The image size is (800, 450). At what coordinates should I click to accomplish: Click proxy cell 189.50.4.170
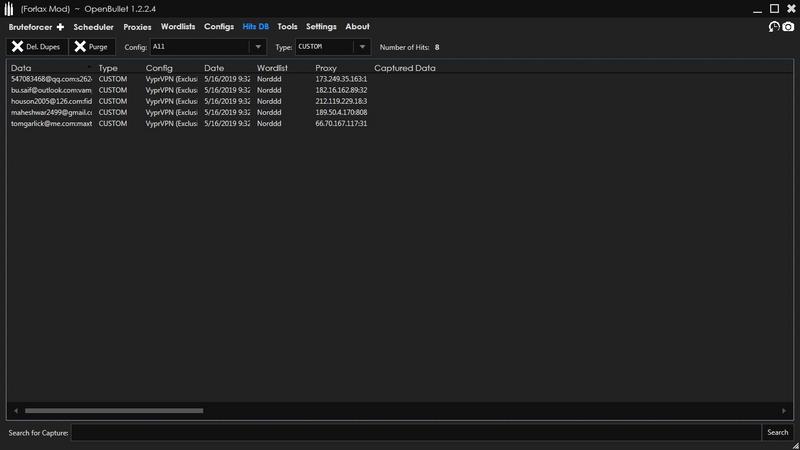[x=341, y=113]
